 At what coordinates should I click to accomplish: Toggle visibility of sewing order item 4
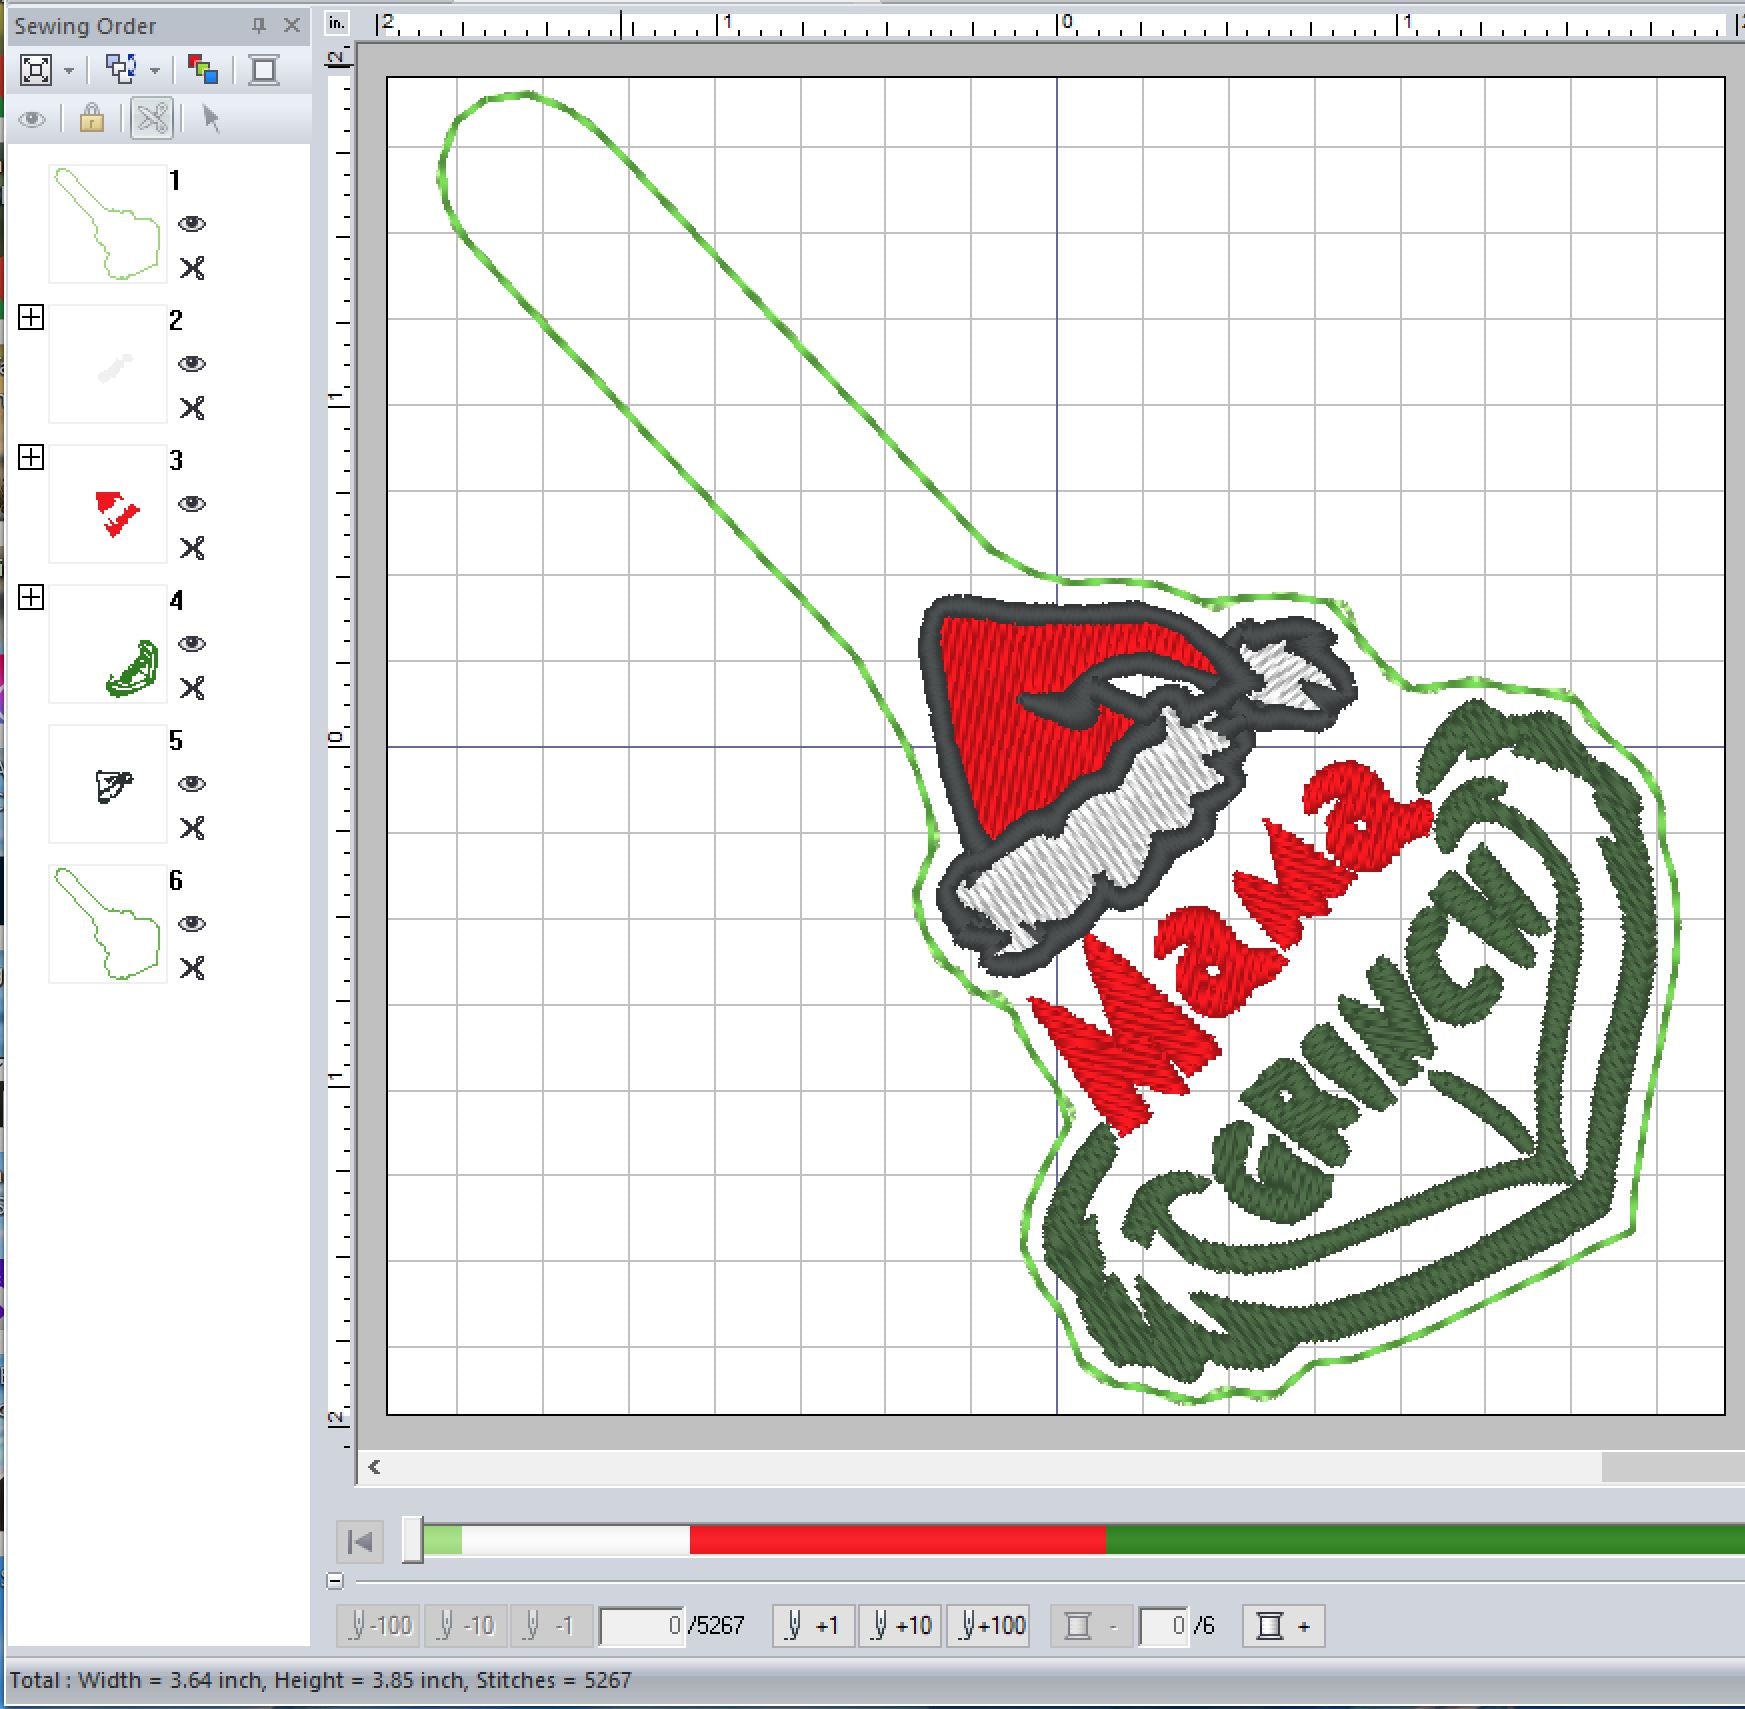192,644
